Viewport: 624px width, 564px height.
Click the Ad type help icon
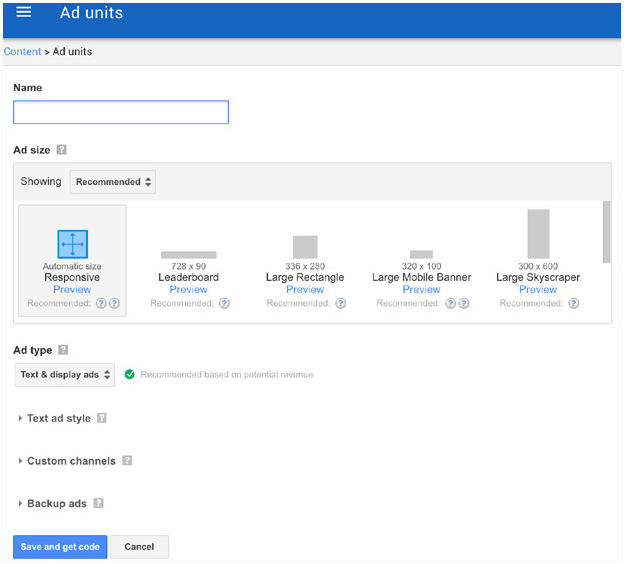[x=63, y=350]
